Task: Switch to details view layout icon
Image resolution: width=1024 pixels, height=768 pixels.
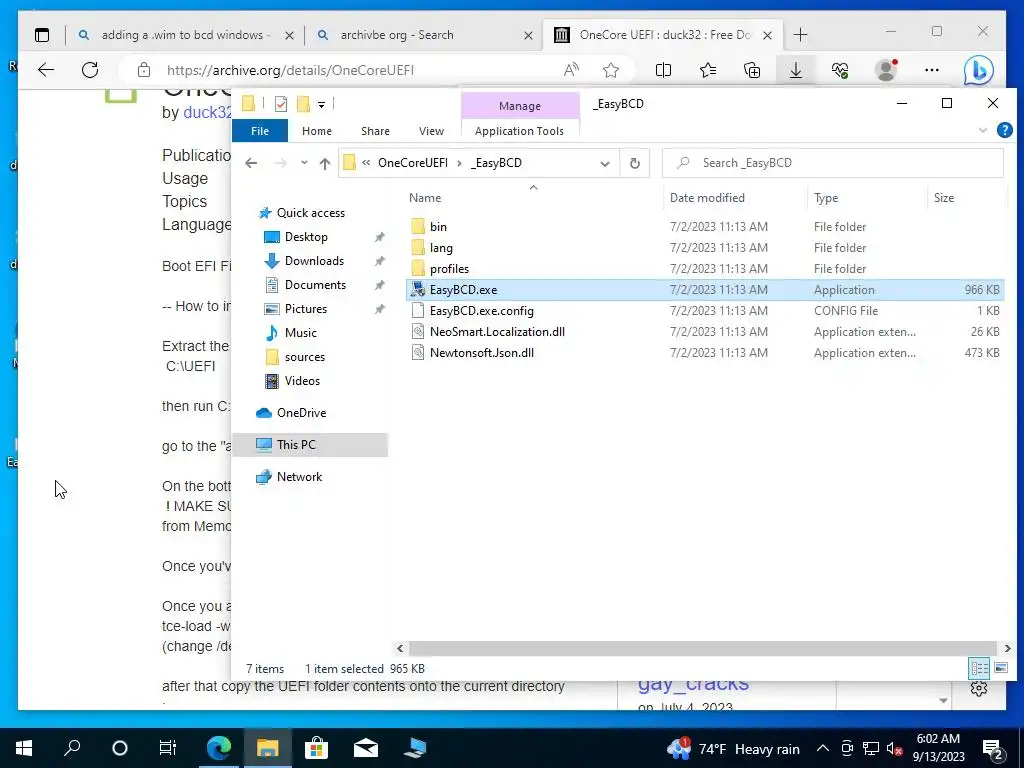Action: pos(980,668)
